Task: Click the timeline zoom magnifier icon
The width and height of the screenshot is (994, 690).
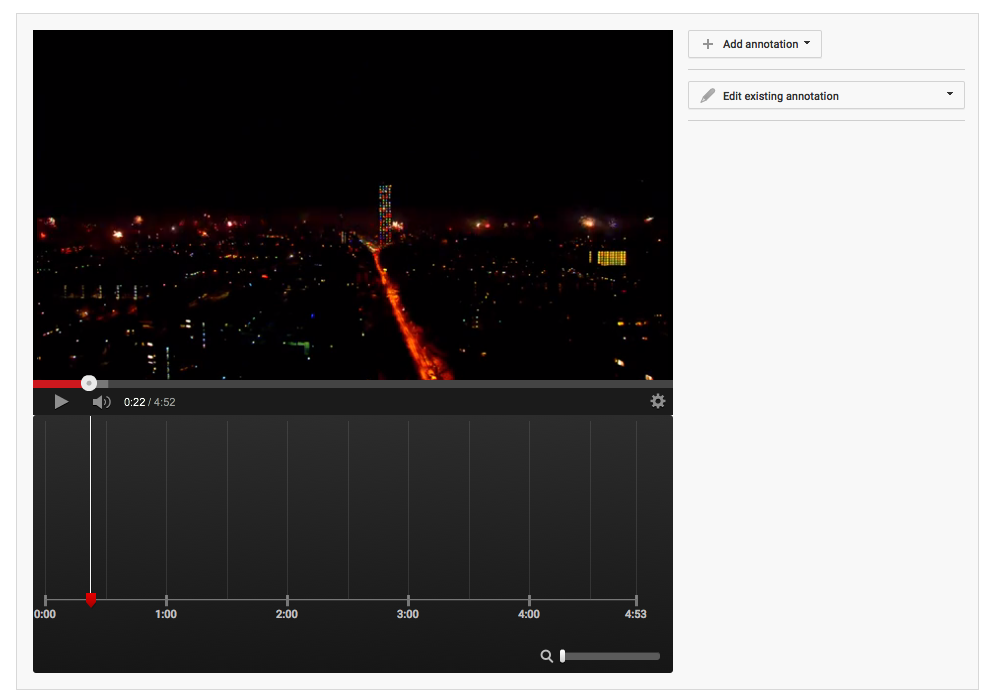Action: point(546,656)
